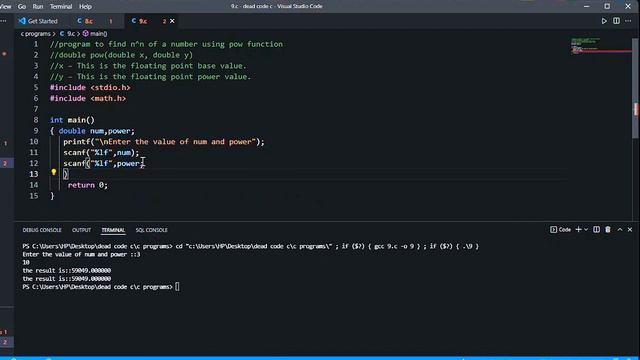This screenshot has width=640, height=360.
Task: Click line number 8 in the gutter
Action: point(36,120)
